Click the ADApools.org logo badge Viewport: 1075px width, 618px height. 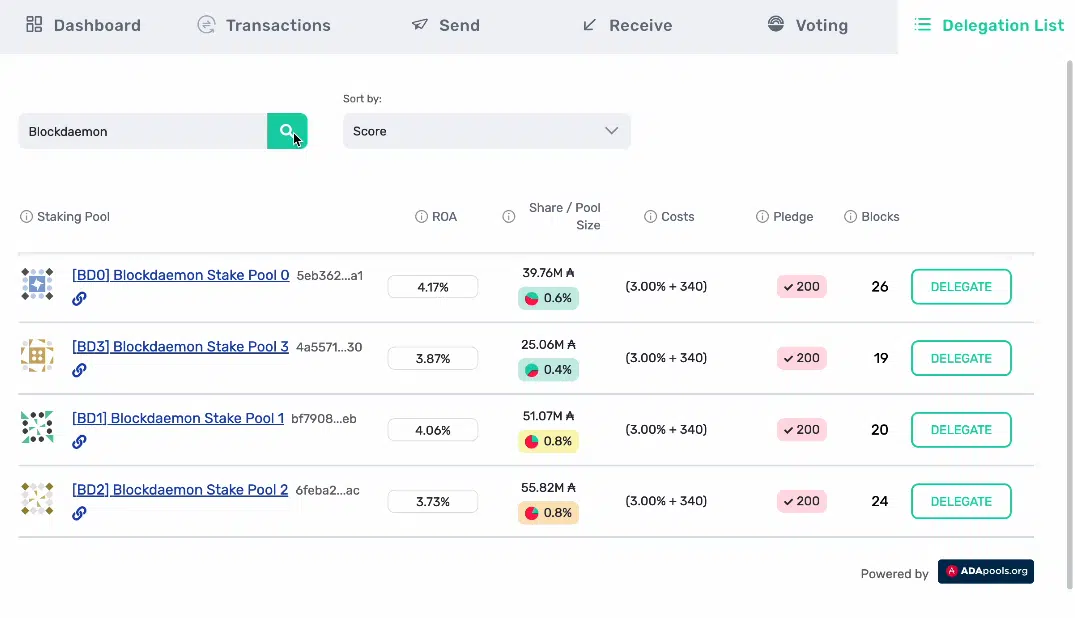(x=986, y=571)
